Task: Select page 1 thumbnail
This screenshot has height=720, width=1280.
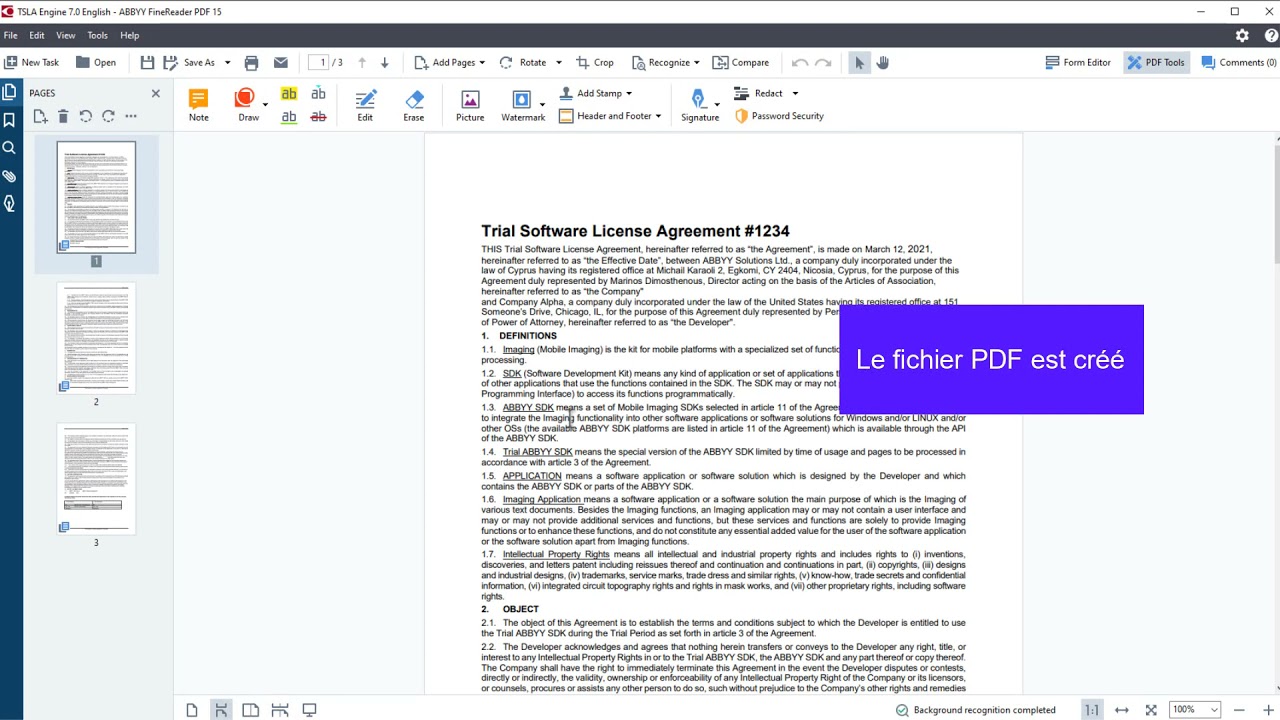Action: [x=96, y=197]
